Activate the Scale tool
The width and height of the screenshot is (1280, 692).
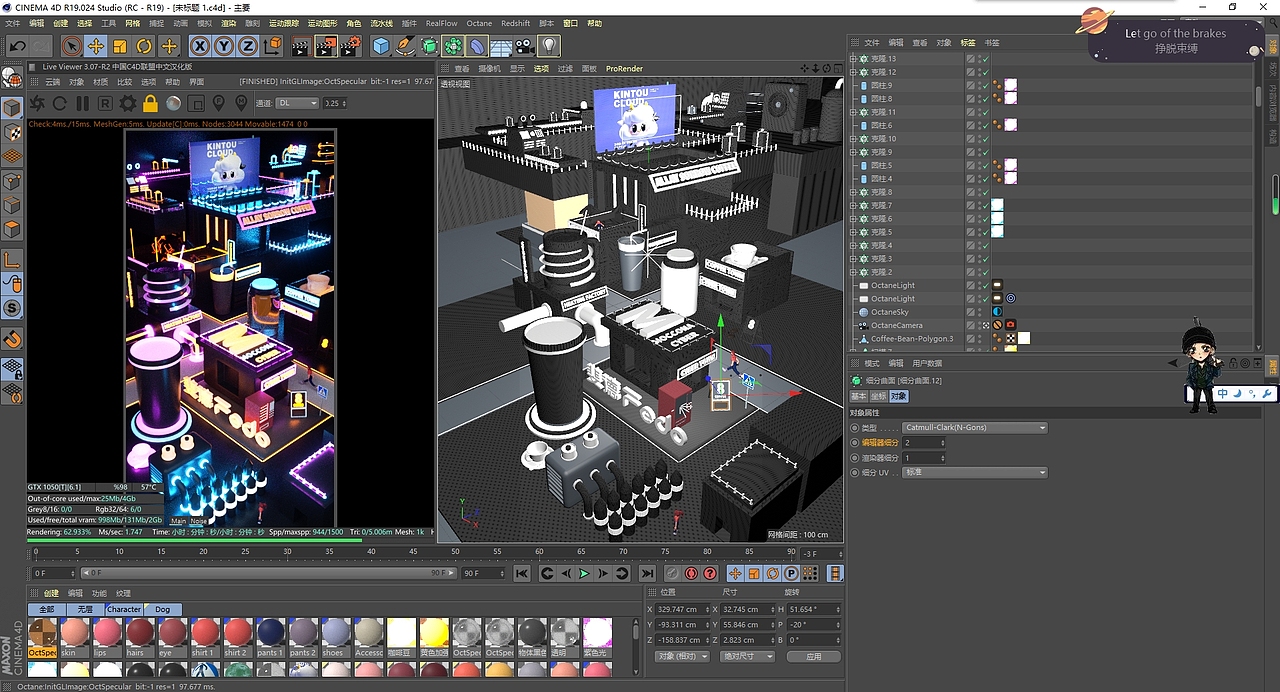[x=119, y=46]
